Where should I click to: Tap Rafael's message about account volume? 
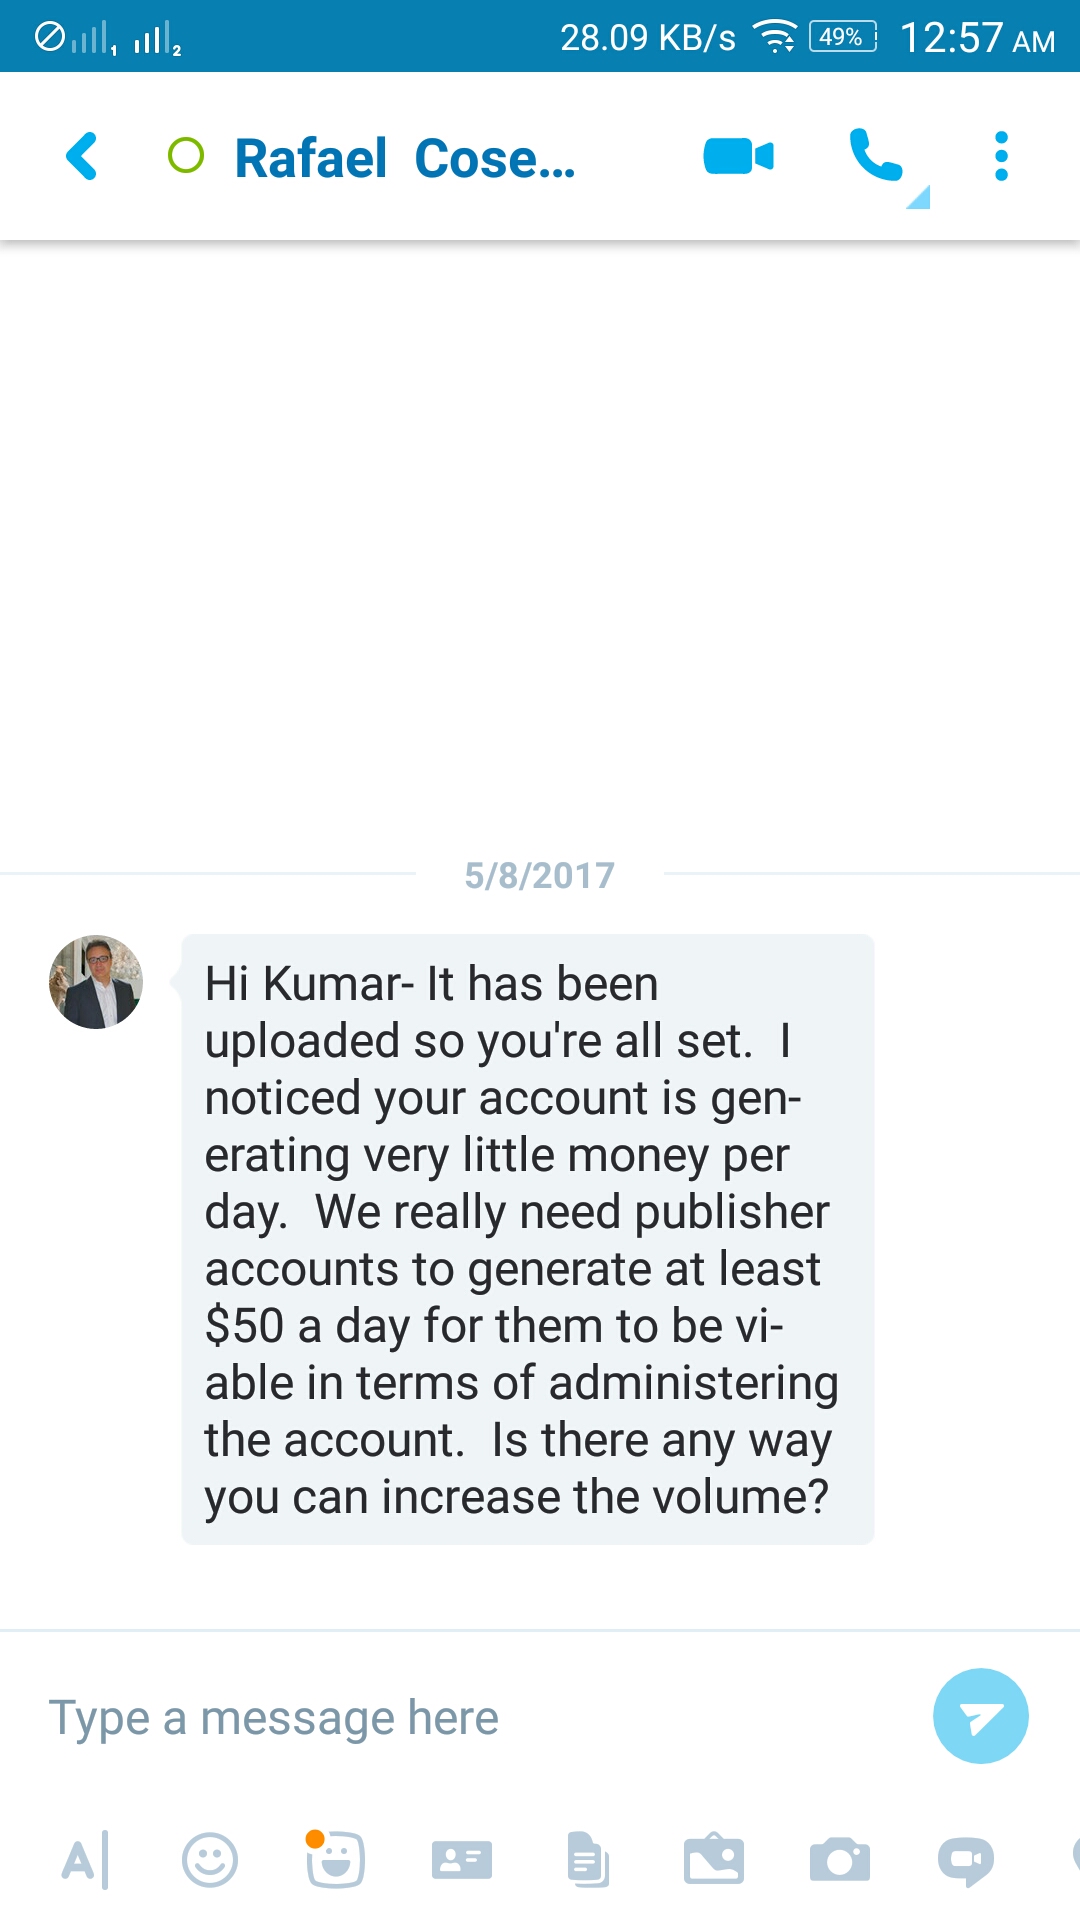[527, 1240]
